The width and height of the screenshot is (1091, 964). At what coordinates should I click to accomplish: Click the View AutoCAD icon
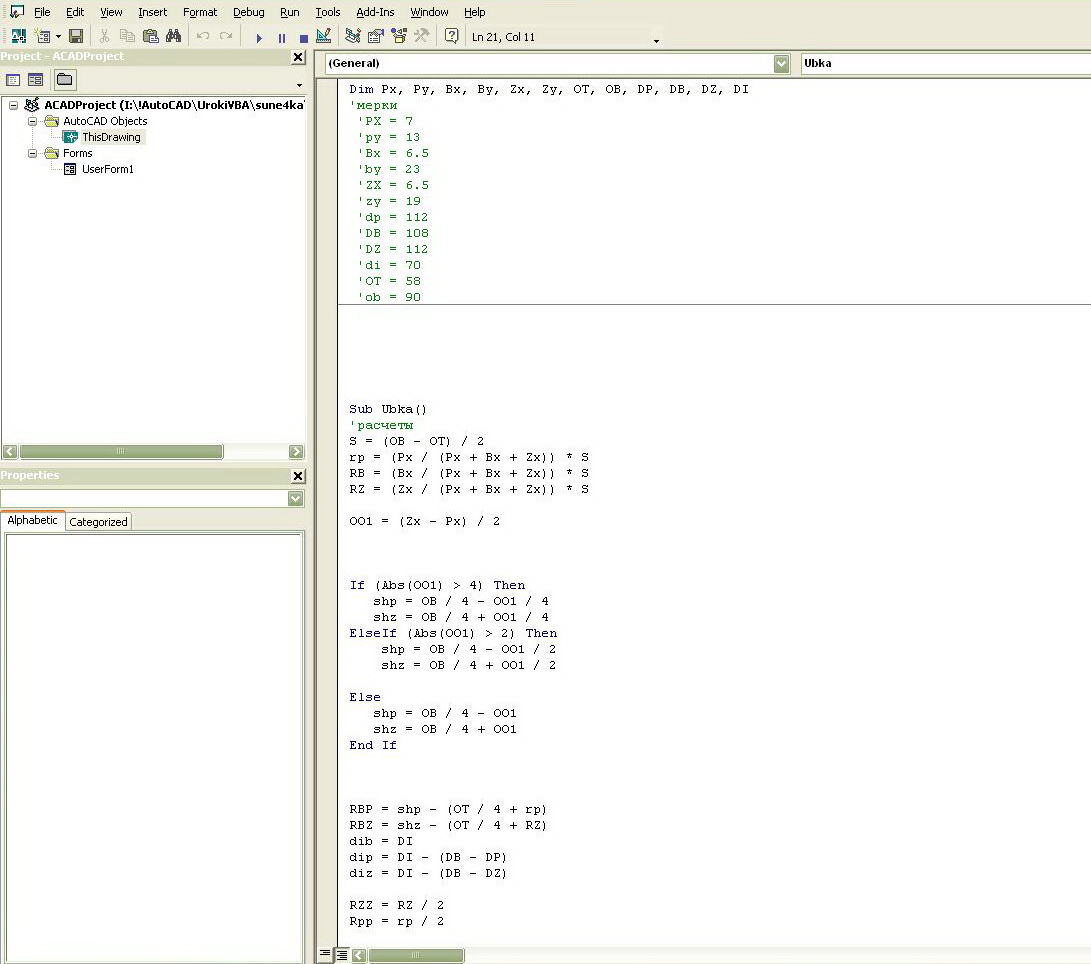tap(18, 36)
